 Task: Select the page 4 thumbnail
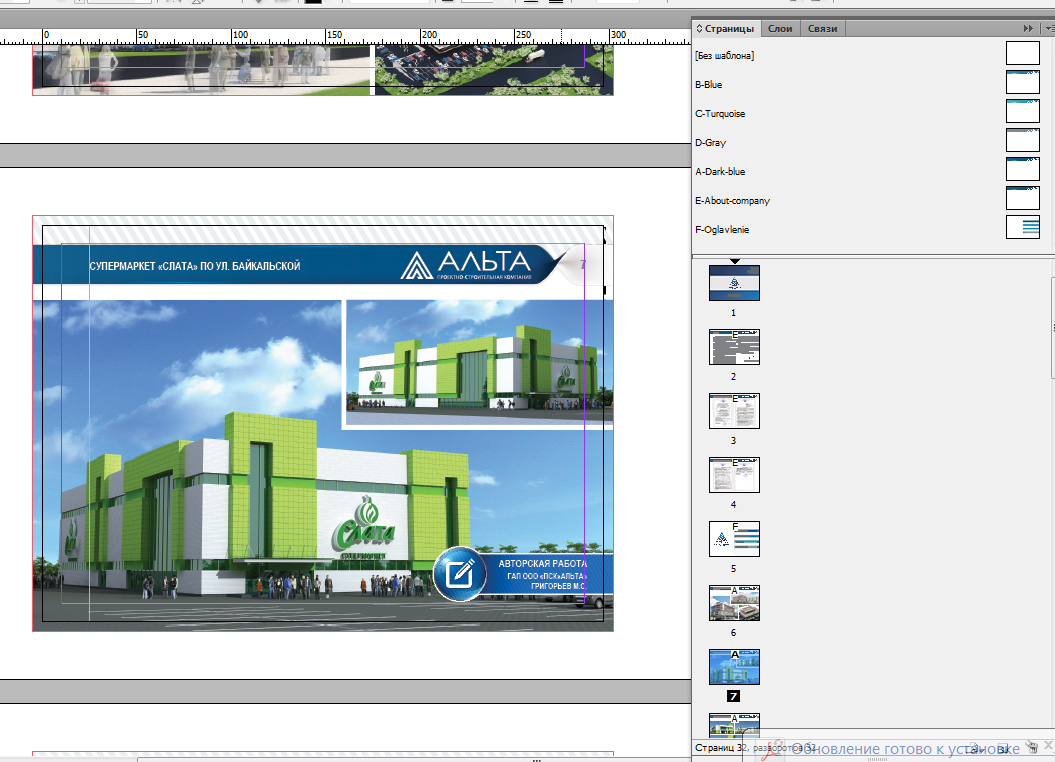(734, 475)
